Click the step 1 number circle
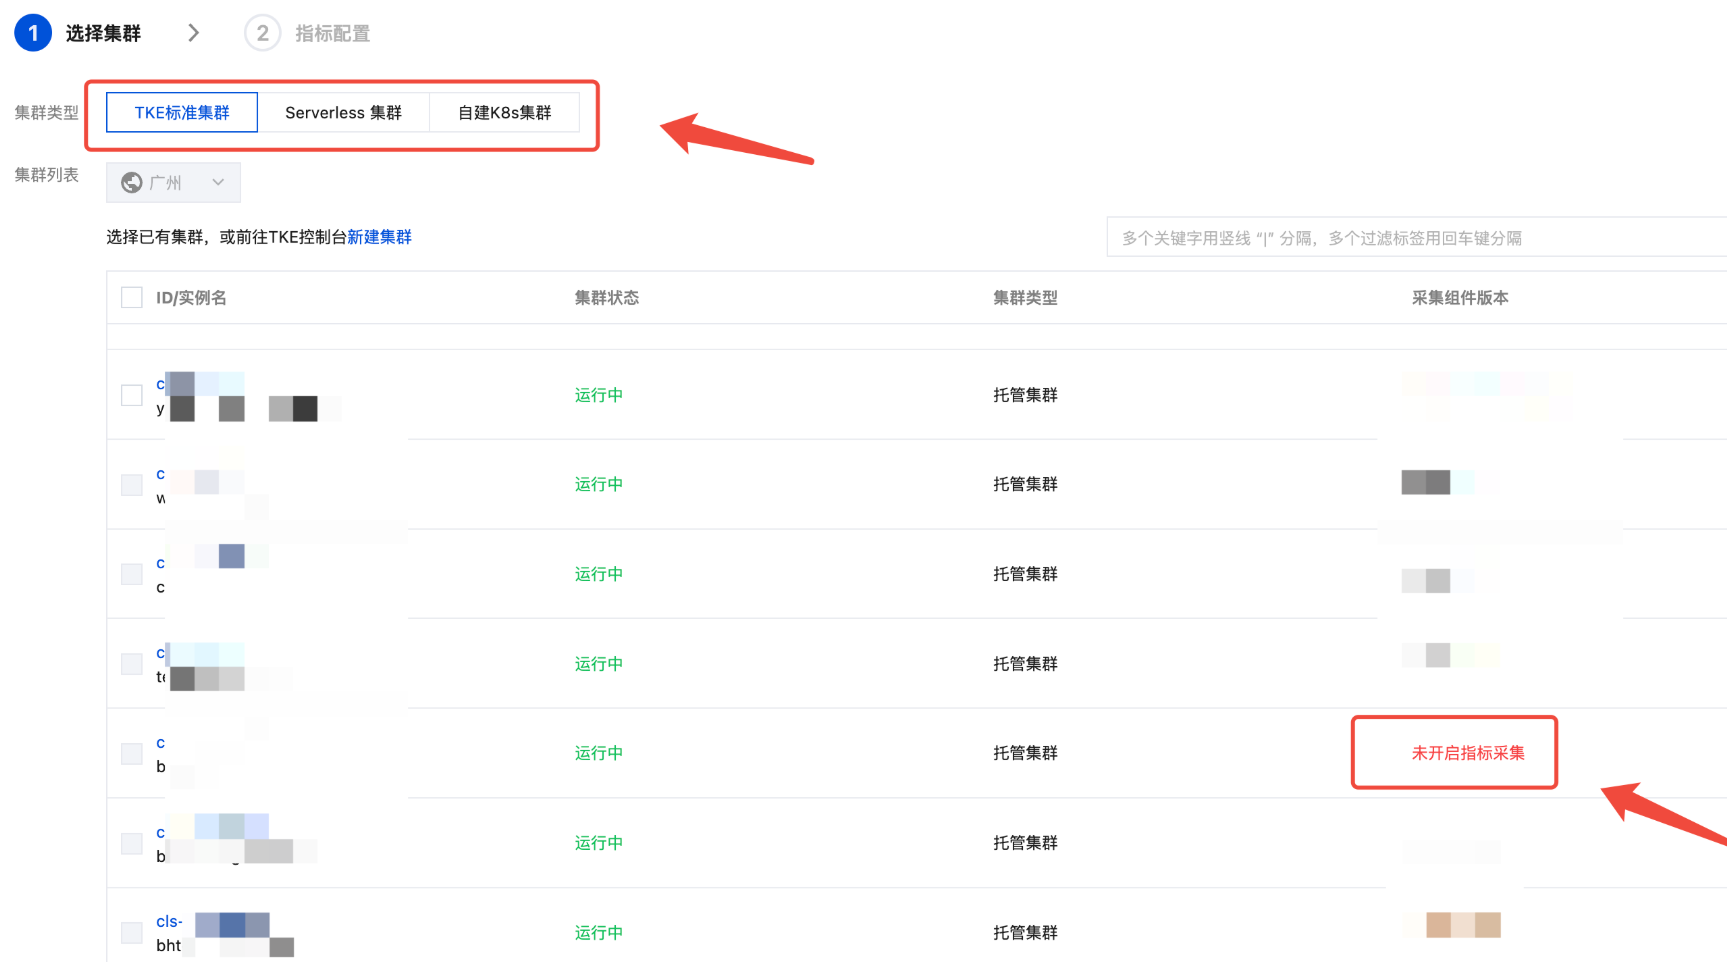This screenshot has width=1727, height=962. 33,33
